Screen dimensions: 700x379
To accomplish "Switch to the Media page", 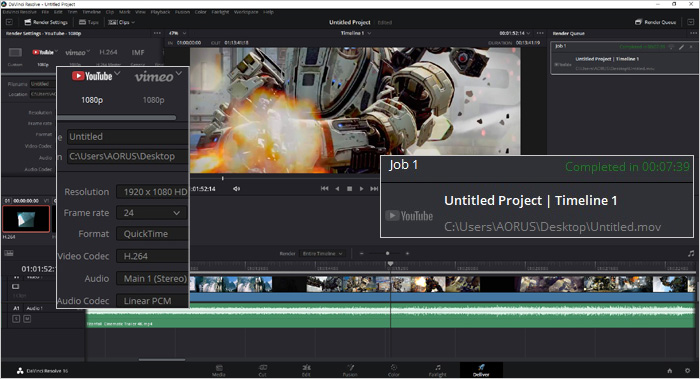I will pyautogui.click(x=219, y=371).
